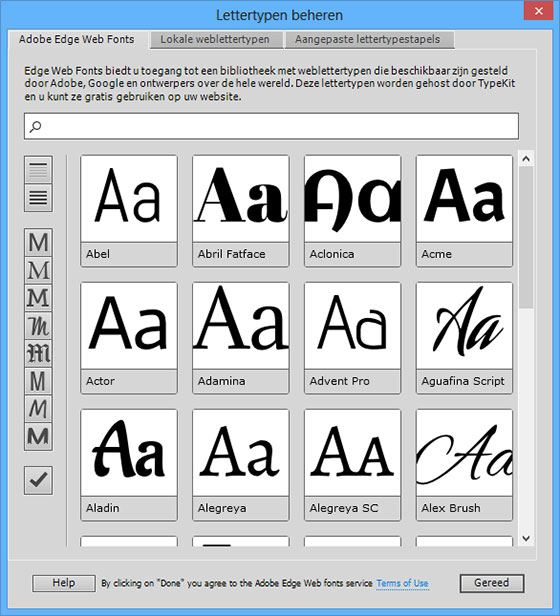
Task: Filter by script M classification
Action: (38, 326)
